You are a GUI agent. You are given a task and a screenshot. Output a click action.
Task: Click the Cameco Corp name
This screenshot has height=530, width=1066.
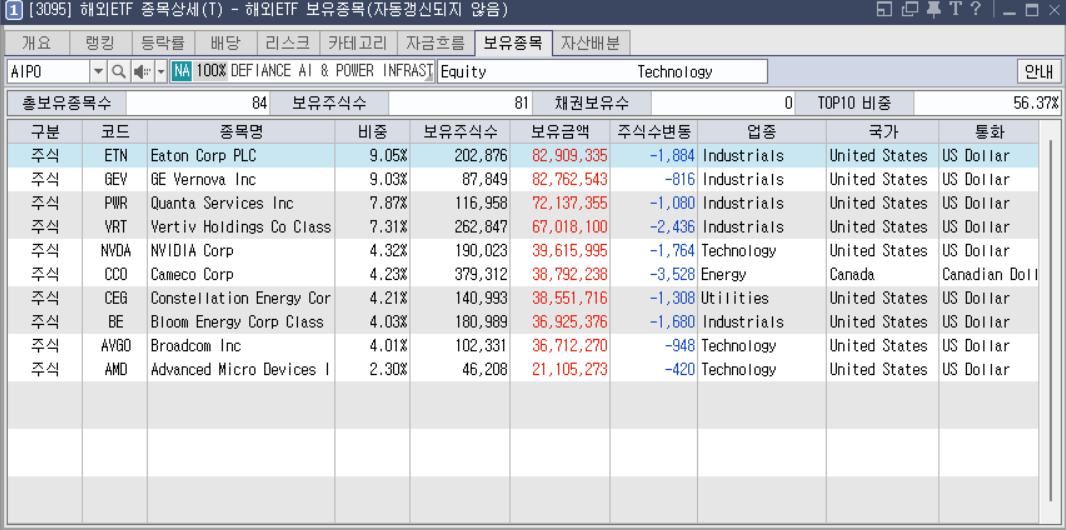[x=192, y=275]
